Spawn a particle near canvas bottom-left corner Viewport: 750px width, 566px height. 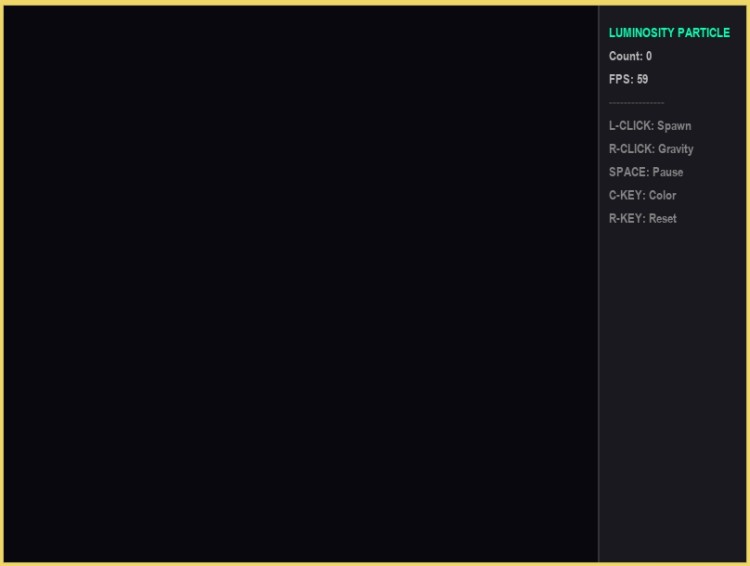point(25,542)
